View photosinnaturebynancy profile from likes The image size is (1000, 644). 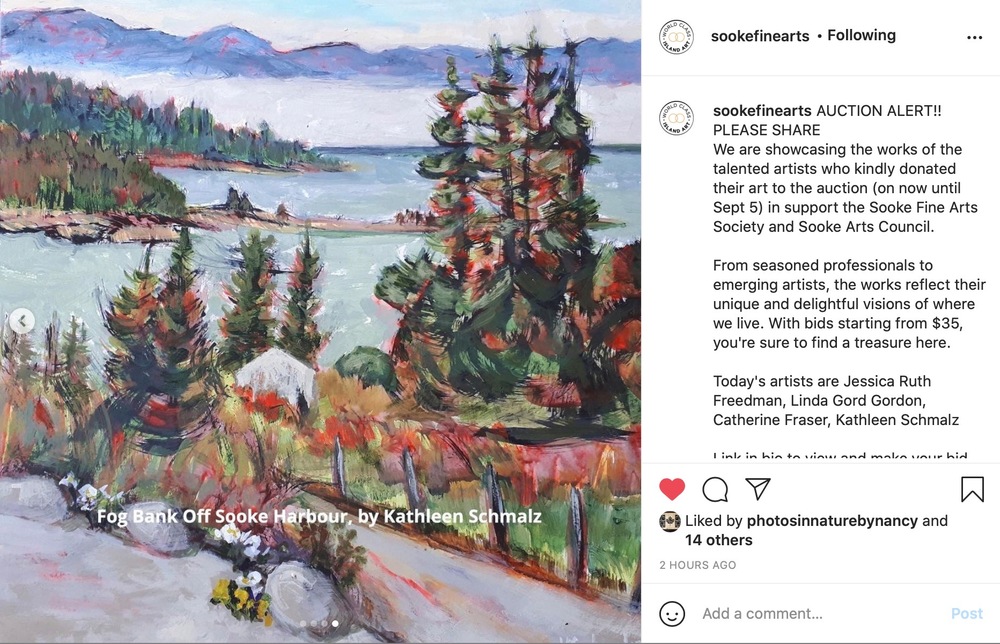click(x=832, y=520)
